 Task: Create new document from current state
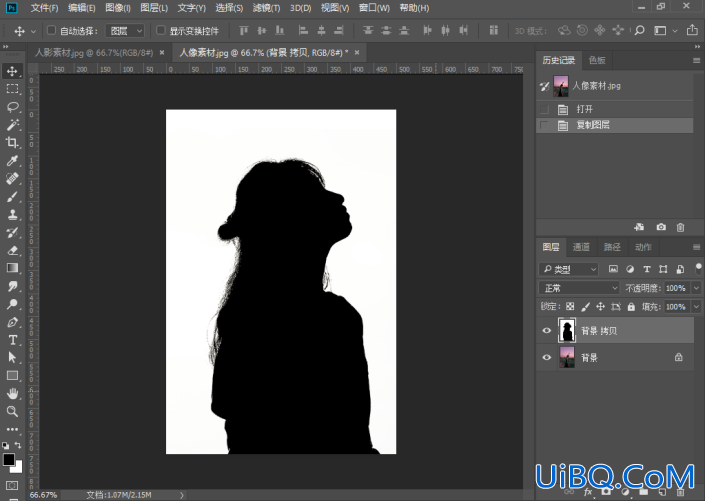[x=639, y=227]
